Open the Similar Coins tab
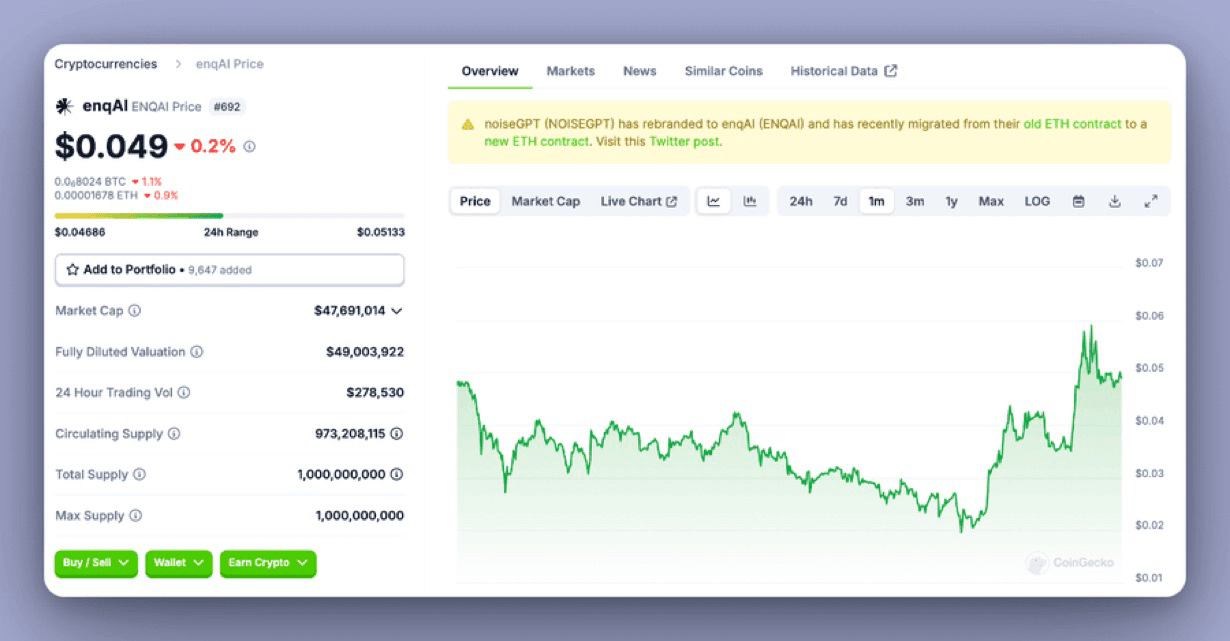 coord(724,71)
